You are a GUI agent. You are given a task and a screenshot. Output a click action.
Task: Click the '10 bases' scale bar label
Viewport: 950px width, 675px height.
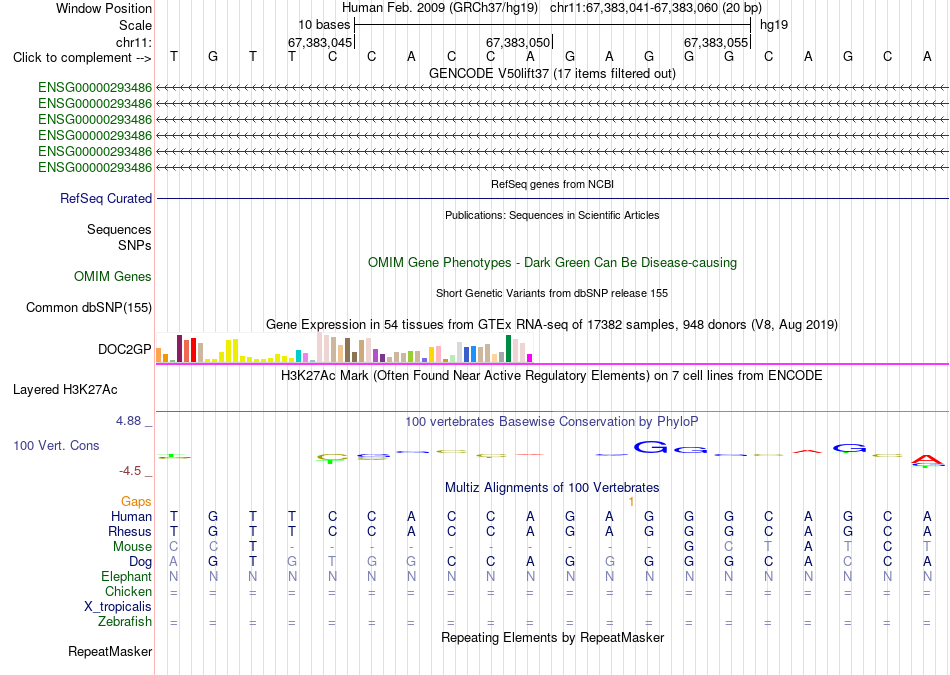324,25
